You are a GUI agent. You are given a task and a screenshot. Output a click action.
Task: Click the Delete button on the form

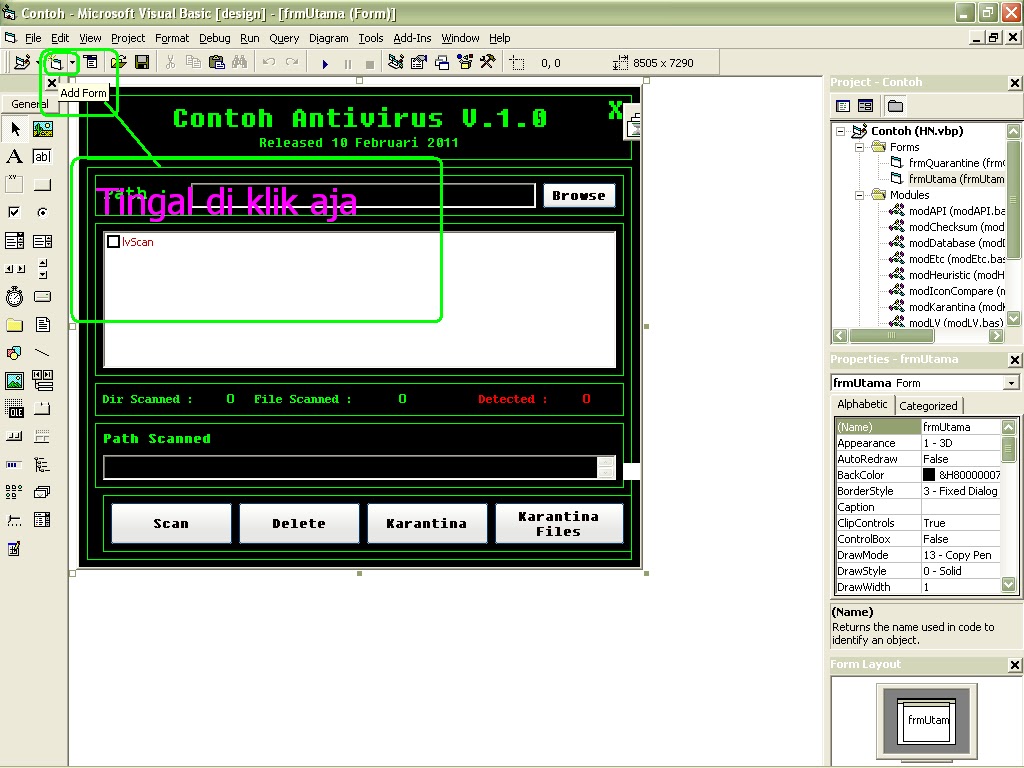point(299,523)
